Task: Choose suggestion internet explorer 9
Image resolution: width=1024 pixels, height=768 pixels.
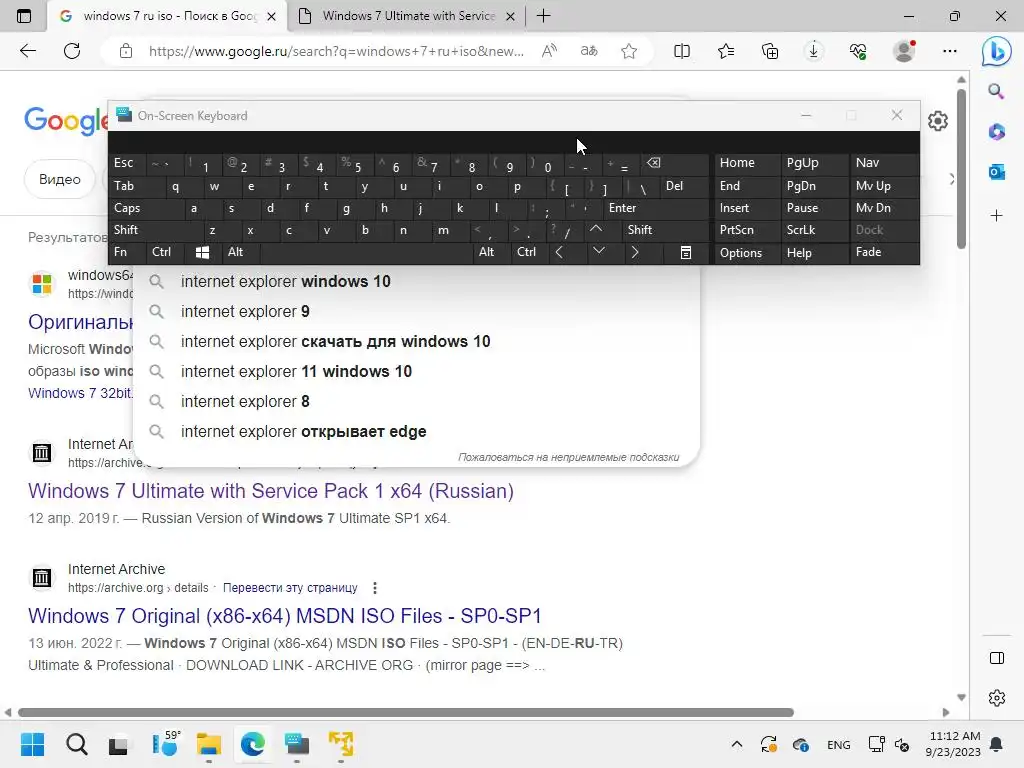Action: tap(415, 312)
